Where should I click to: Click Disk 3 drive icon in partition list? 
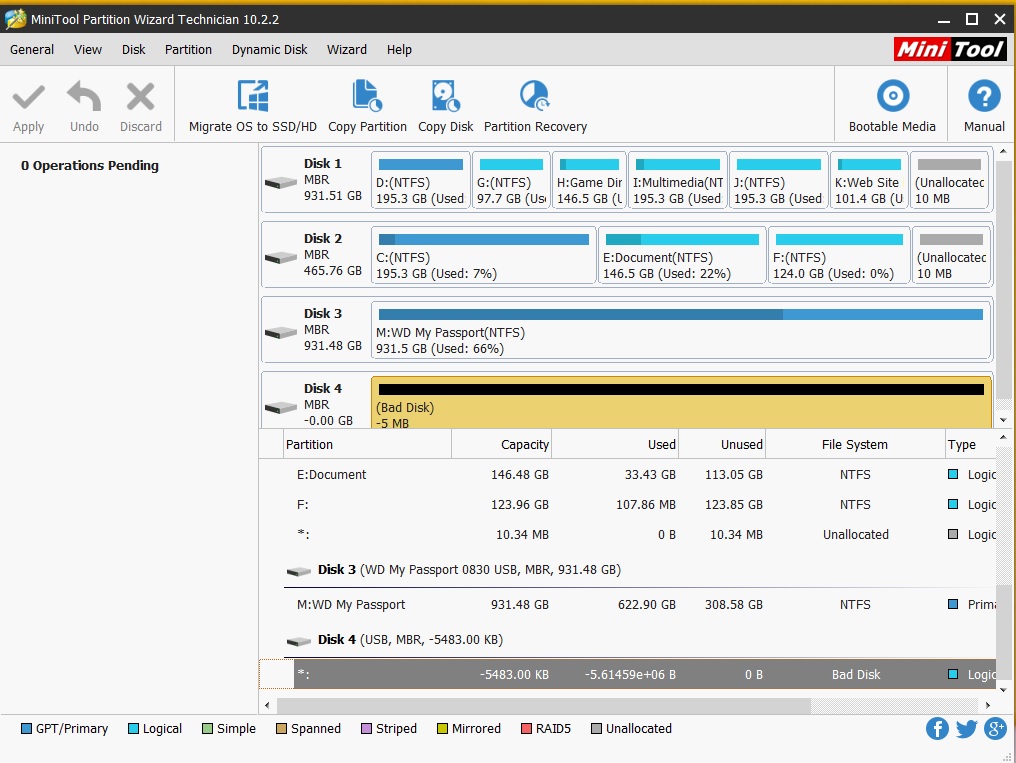pyautogui.click(x=299, y=571)
